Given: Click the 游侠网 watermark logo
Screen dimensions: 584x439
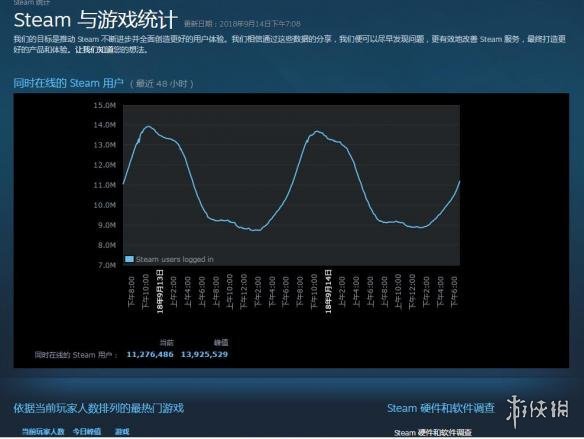Looking at the screenshot, I should [x=537, y=411].
